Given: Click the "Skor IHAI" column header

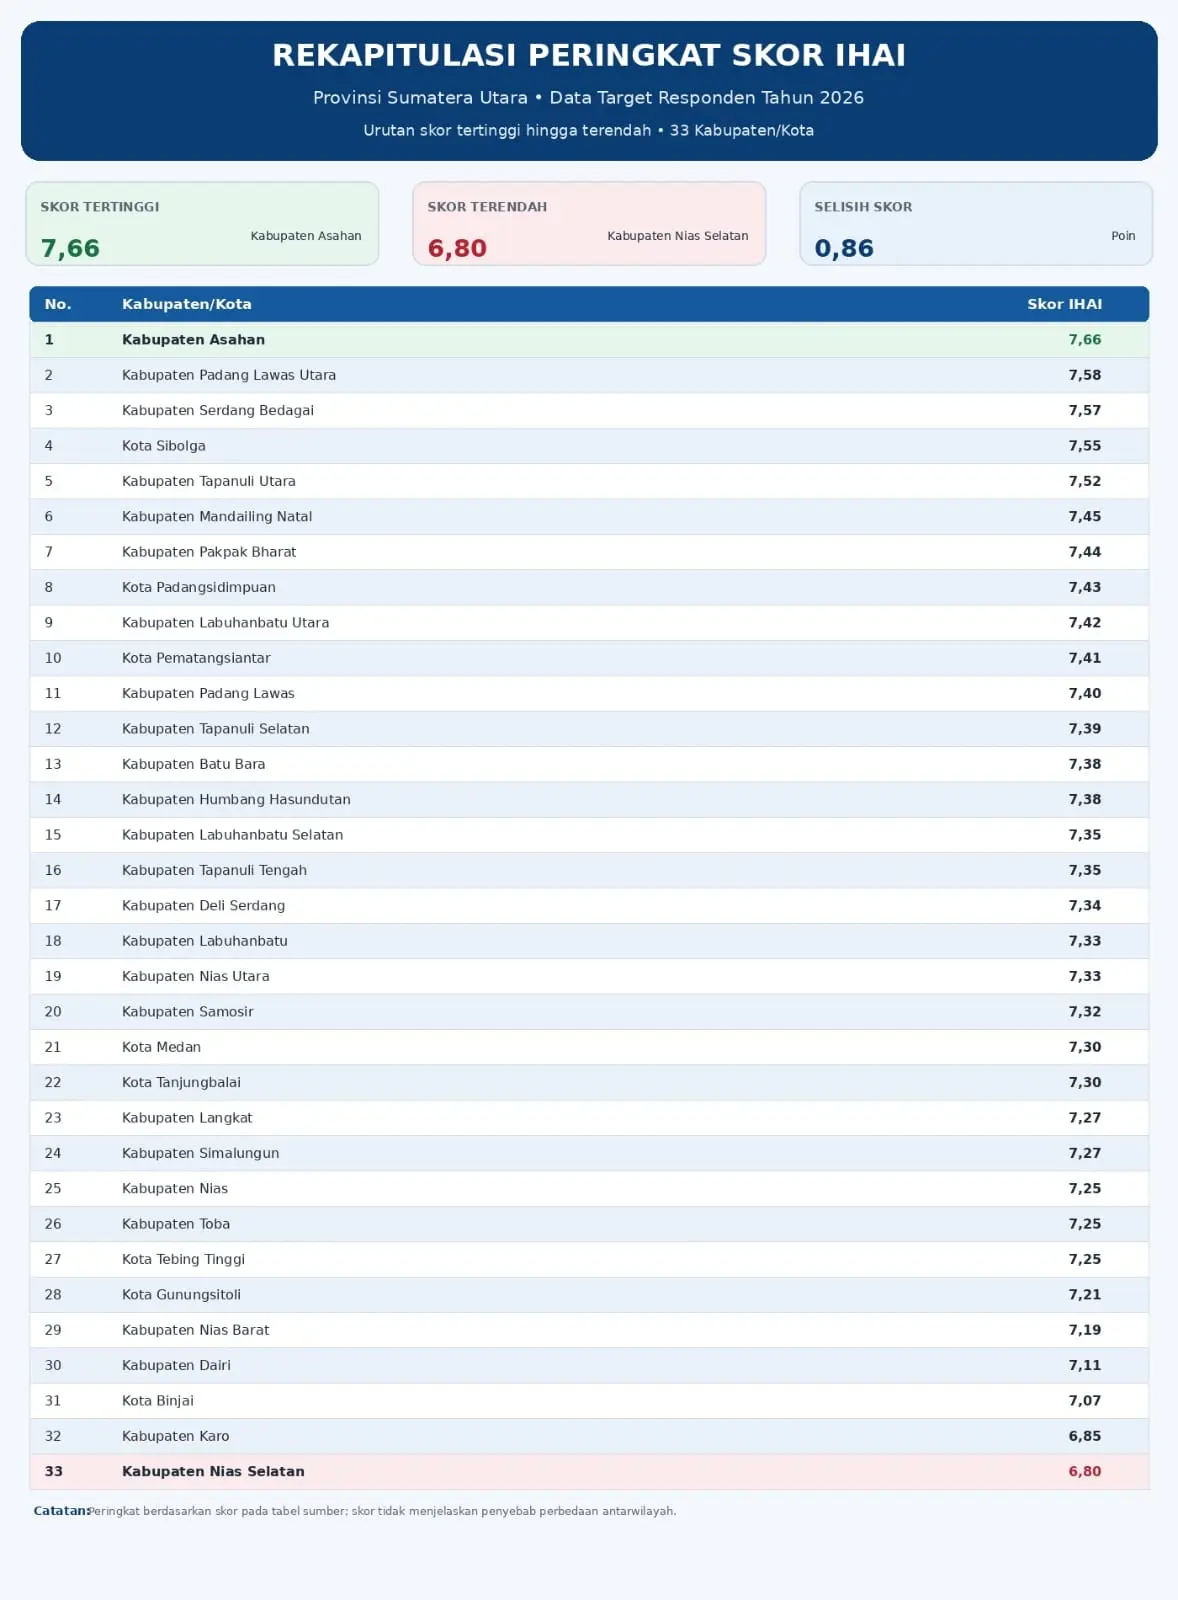Looking at the screenshot, I should click(1064, 304).
